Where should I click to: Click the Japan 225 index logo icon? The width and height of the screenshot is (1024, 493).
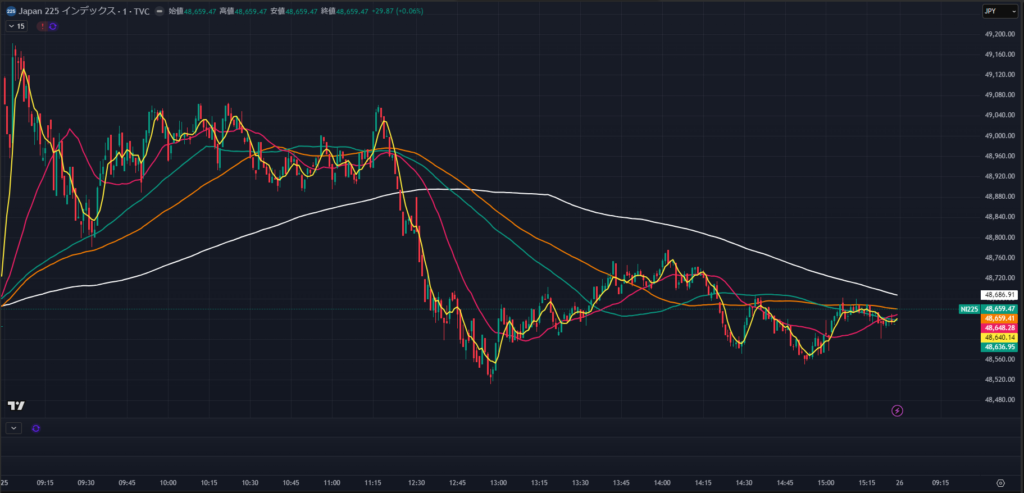coord(10,10)
